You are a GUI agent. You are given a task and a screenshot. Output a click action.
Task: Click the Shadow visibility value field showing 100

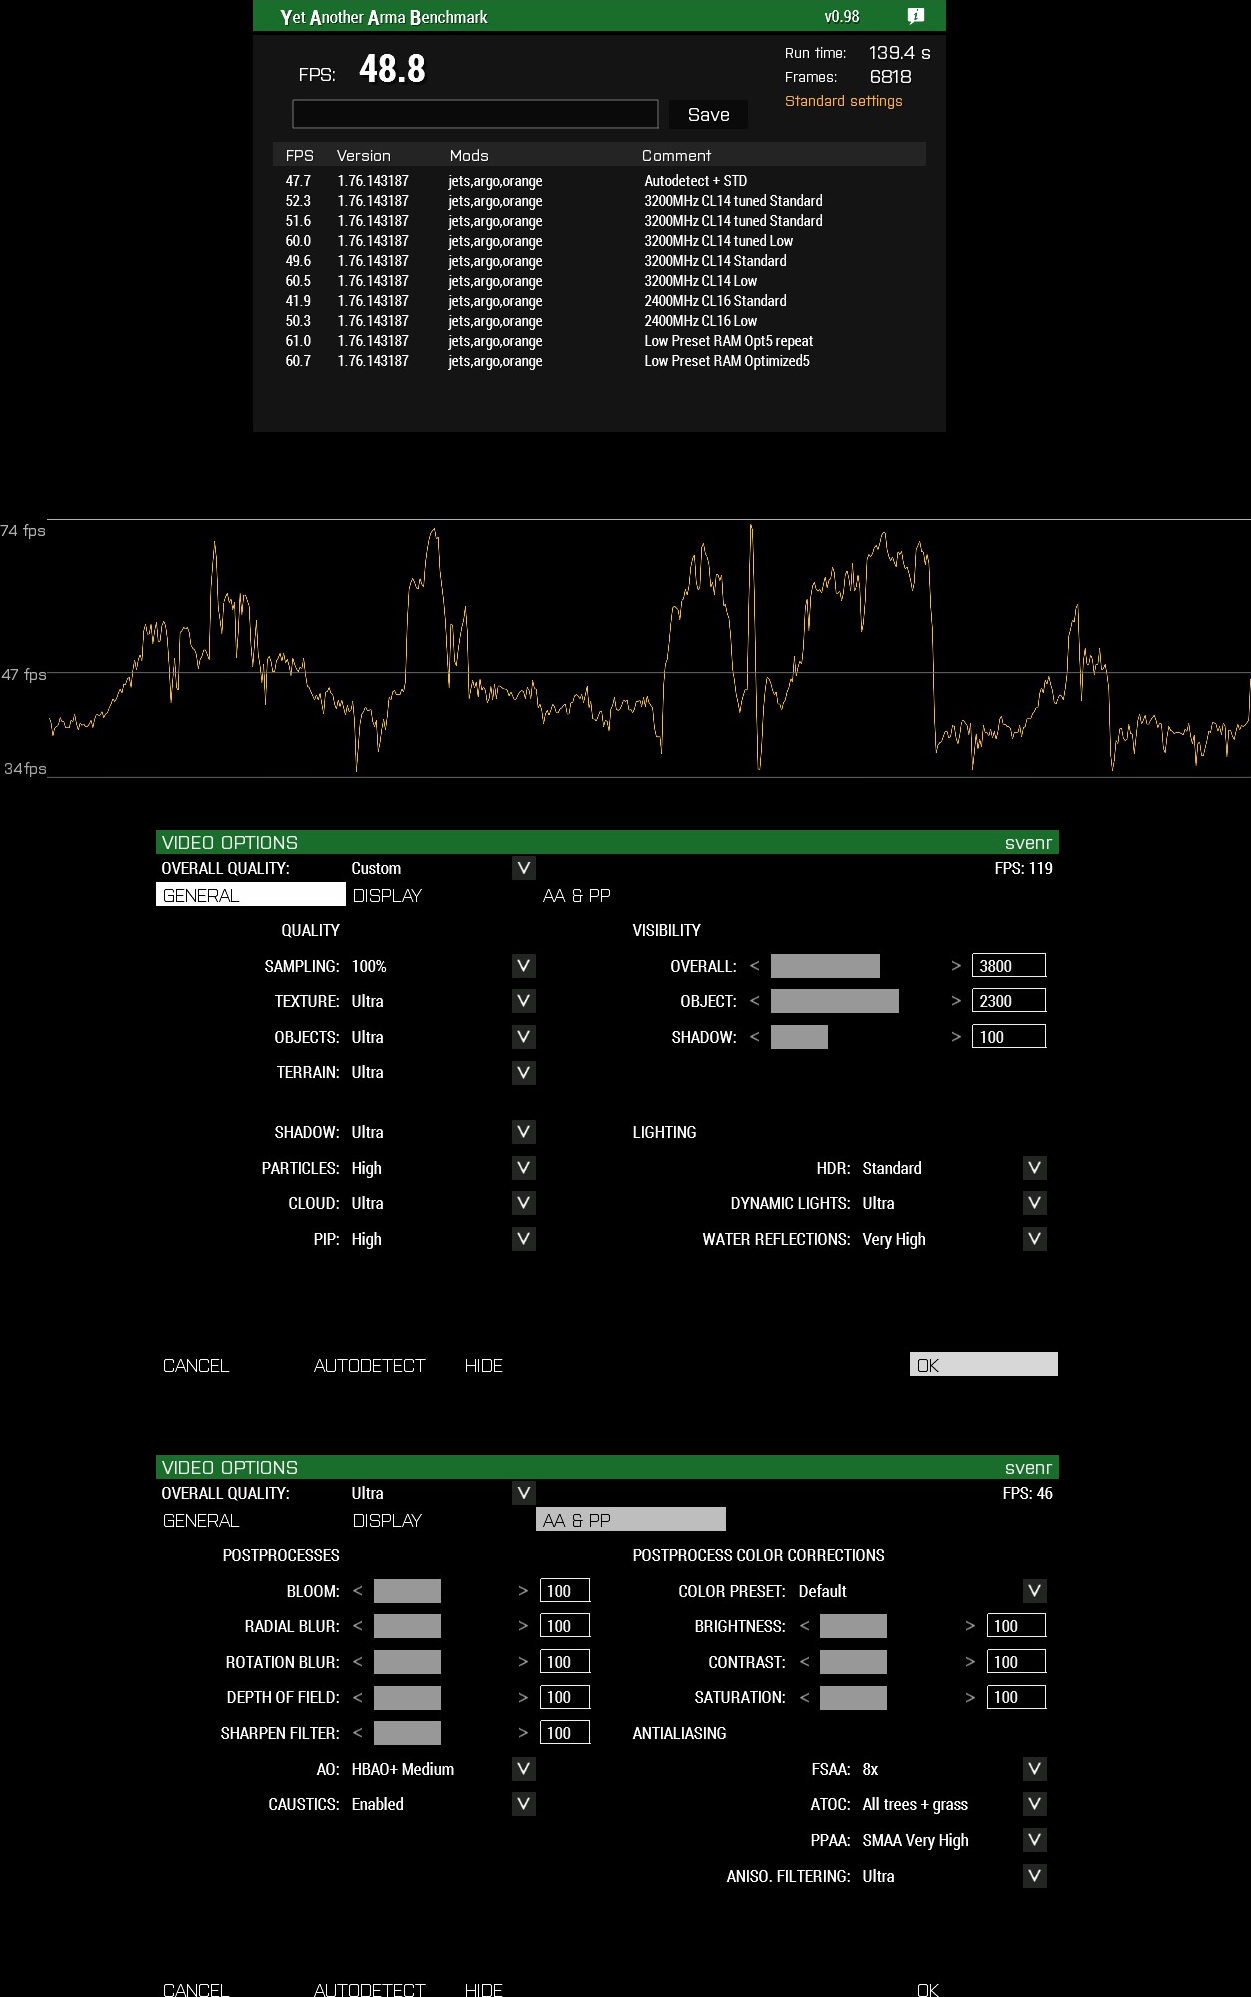tap(1009, 1037)
